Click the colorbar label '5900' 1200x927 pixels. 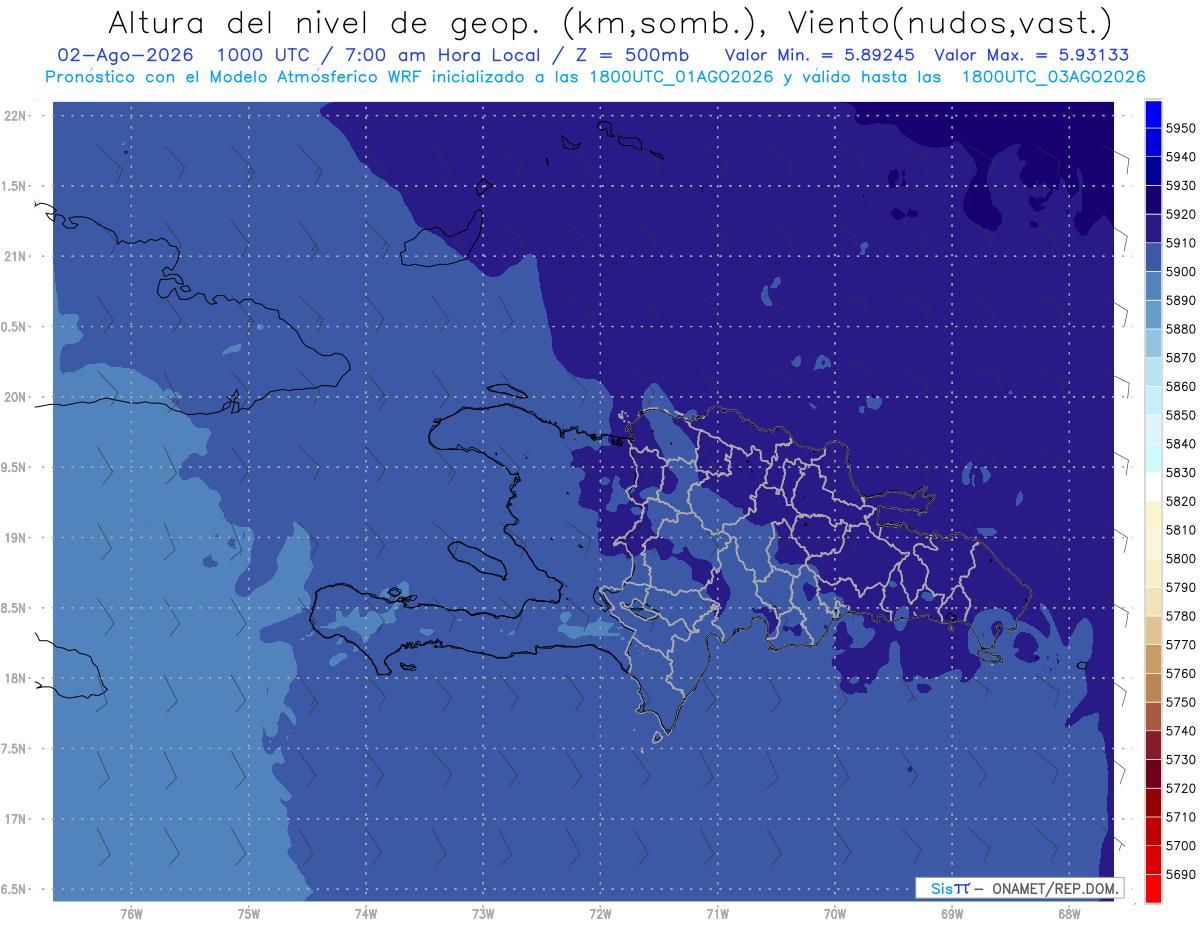[x=1180, y=272]
